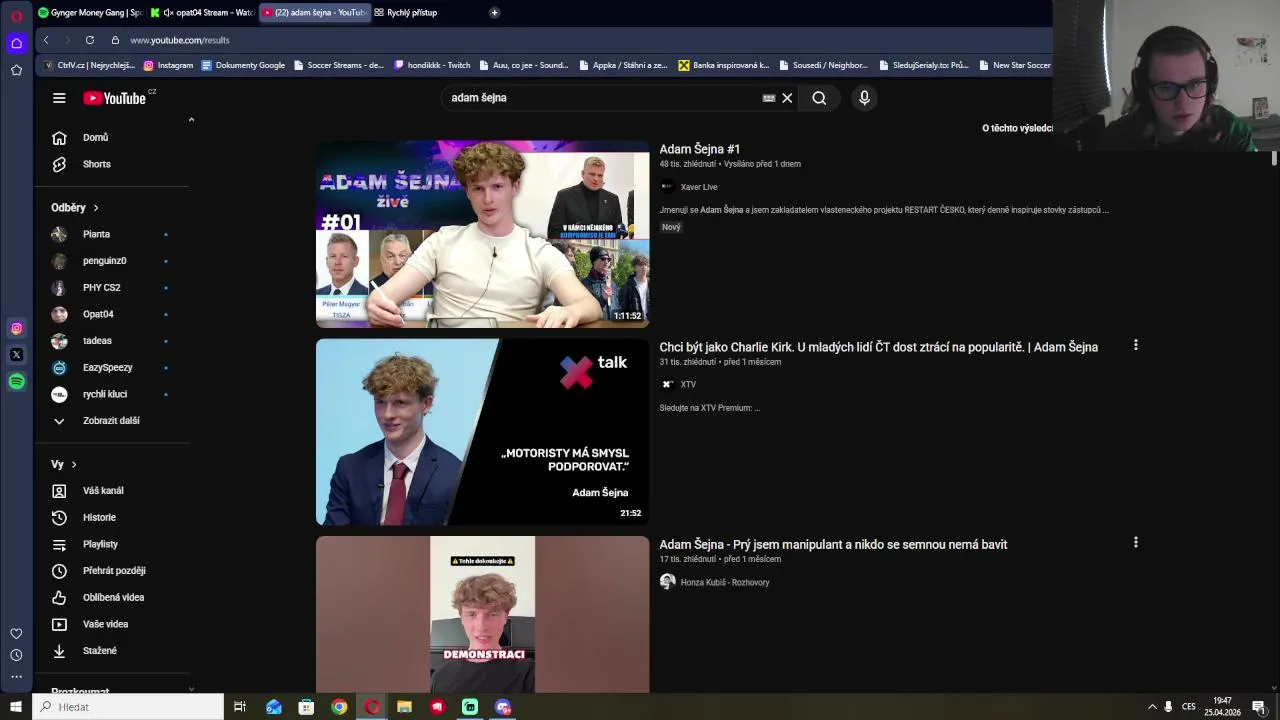Play the XTV talk video thumbnail
Screen dimensions: 1280x720
click(x=482, y=432)
